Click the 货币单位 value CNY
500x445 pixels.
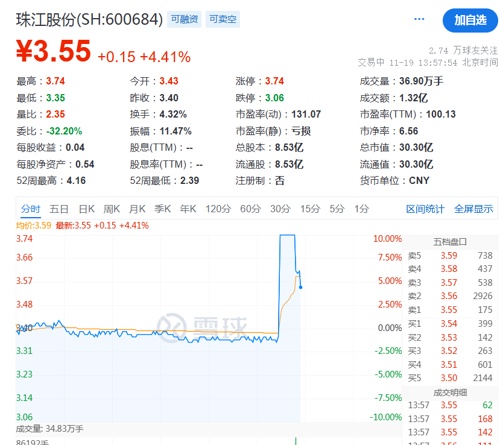click(x=419, y=181)
